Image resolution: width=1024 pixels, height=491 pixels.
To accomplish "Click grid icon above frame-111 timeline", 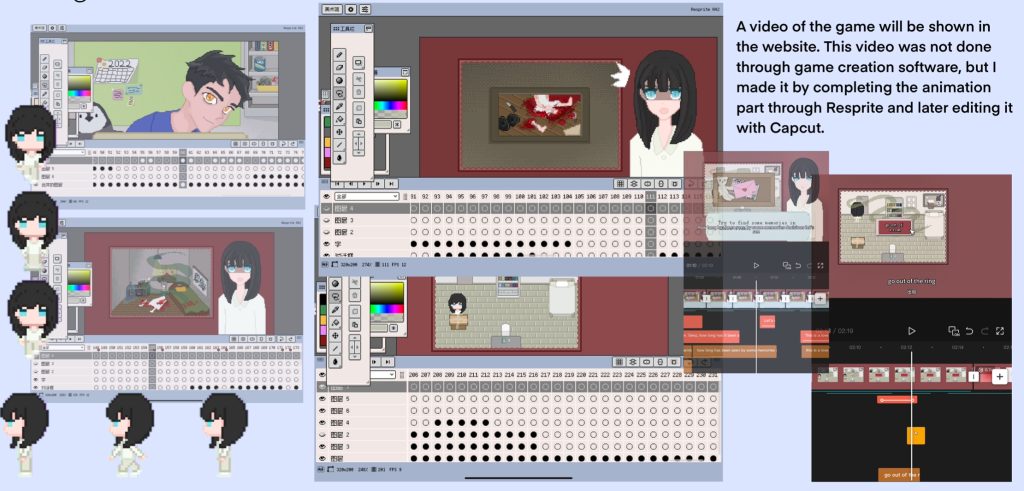I will point(620,184).
